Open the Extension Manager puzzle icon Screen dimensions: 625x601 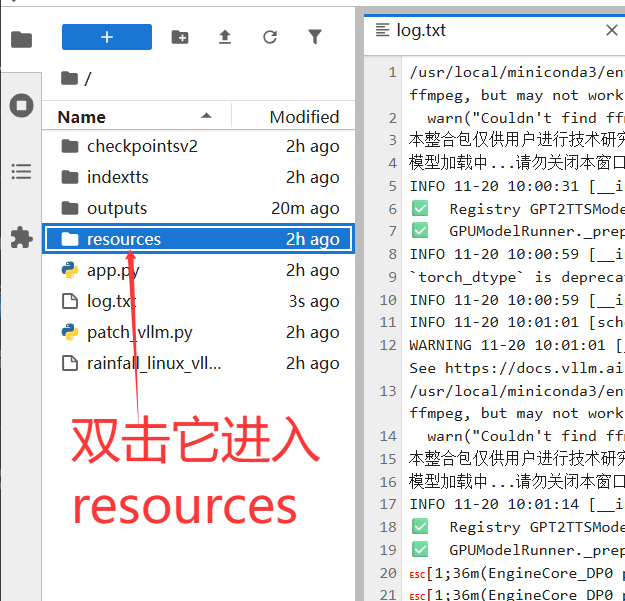21,237
